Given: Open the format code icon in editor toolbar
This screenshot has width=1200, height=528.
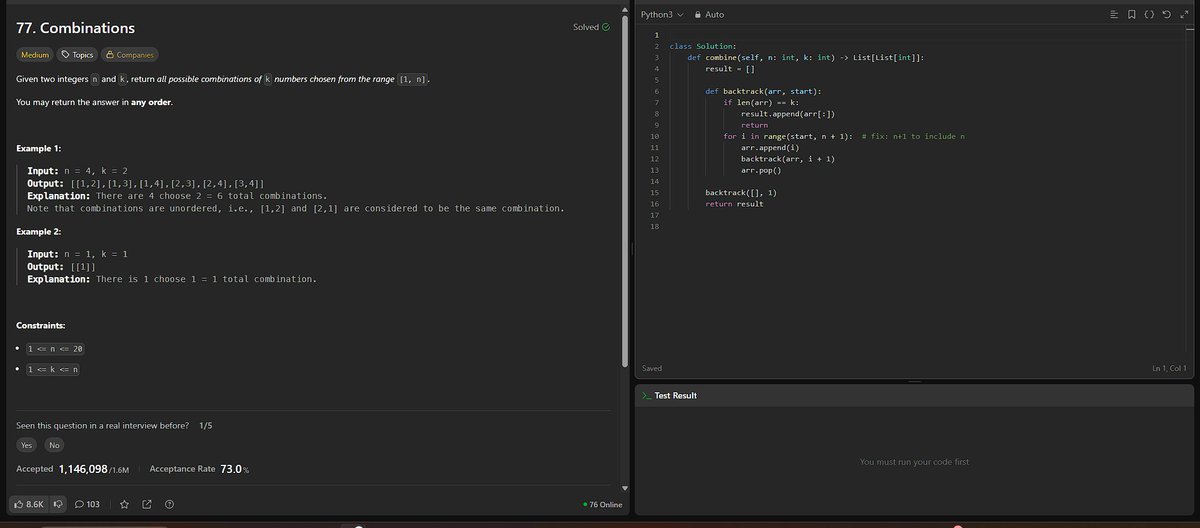Looking at the screenshot, I should click(1115, 14).
